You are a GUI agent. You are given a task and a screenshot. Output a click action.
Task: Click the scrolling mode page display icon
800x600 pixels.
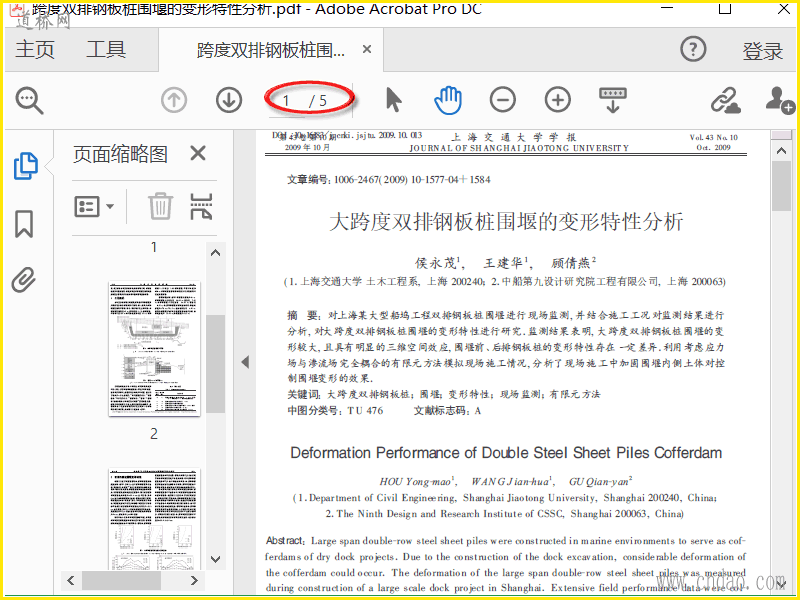coord(613,99)
